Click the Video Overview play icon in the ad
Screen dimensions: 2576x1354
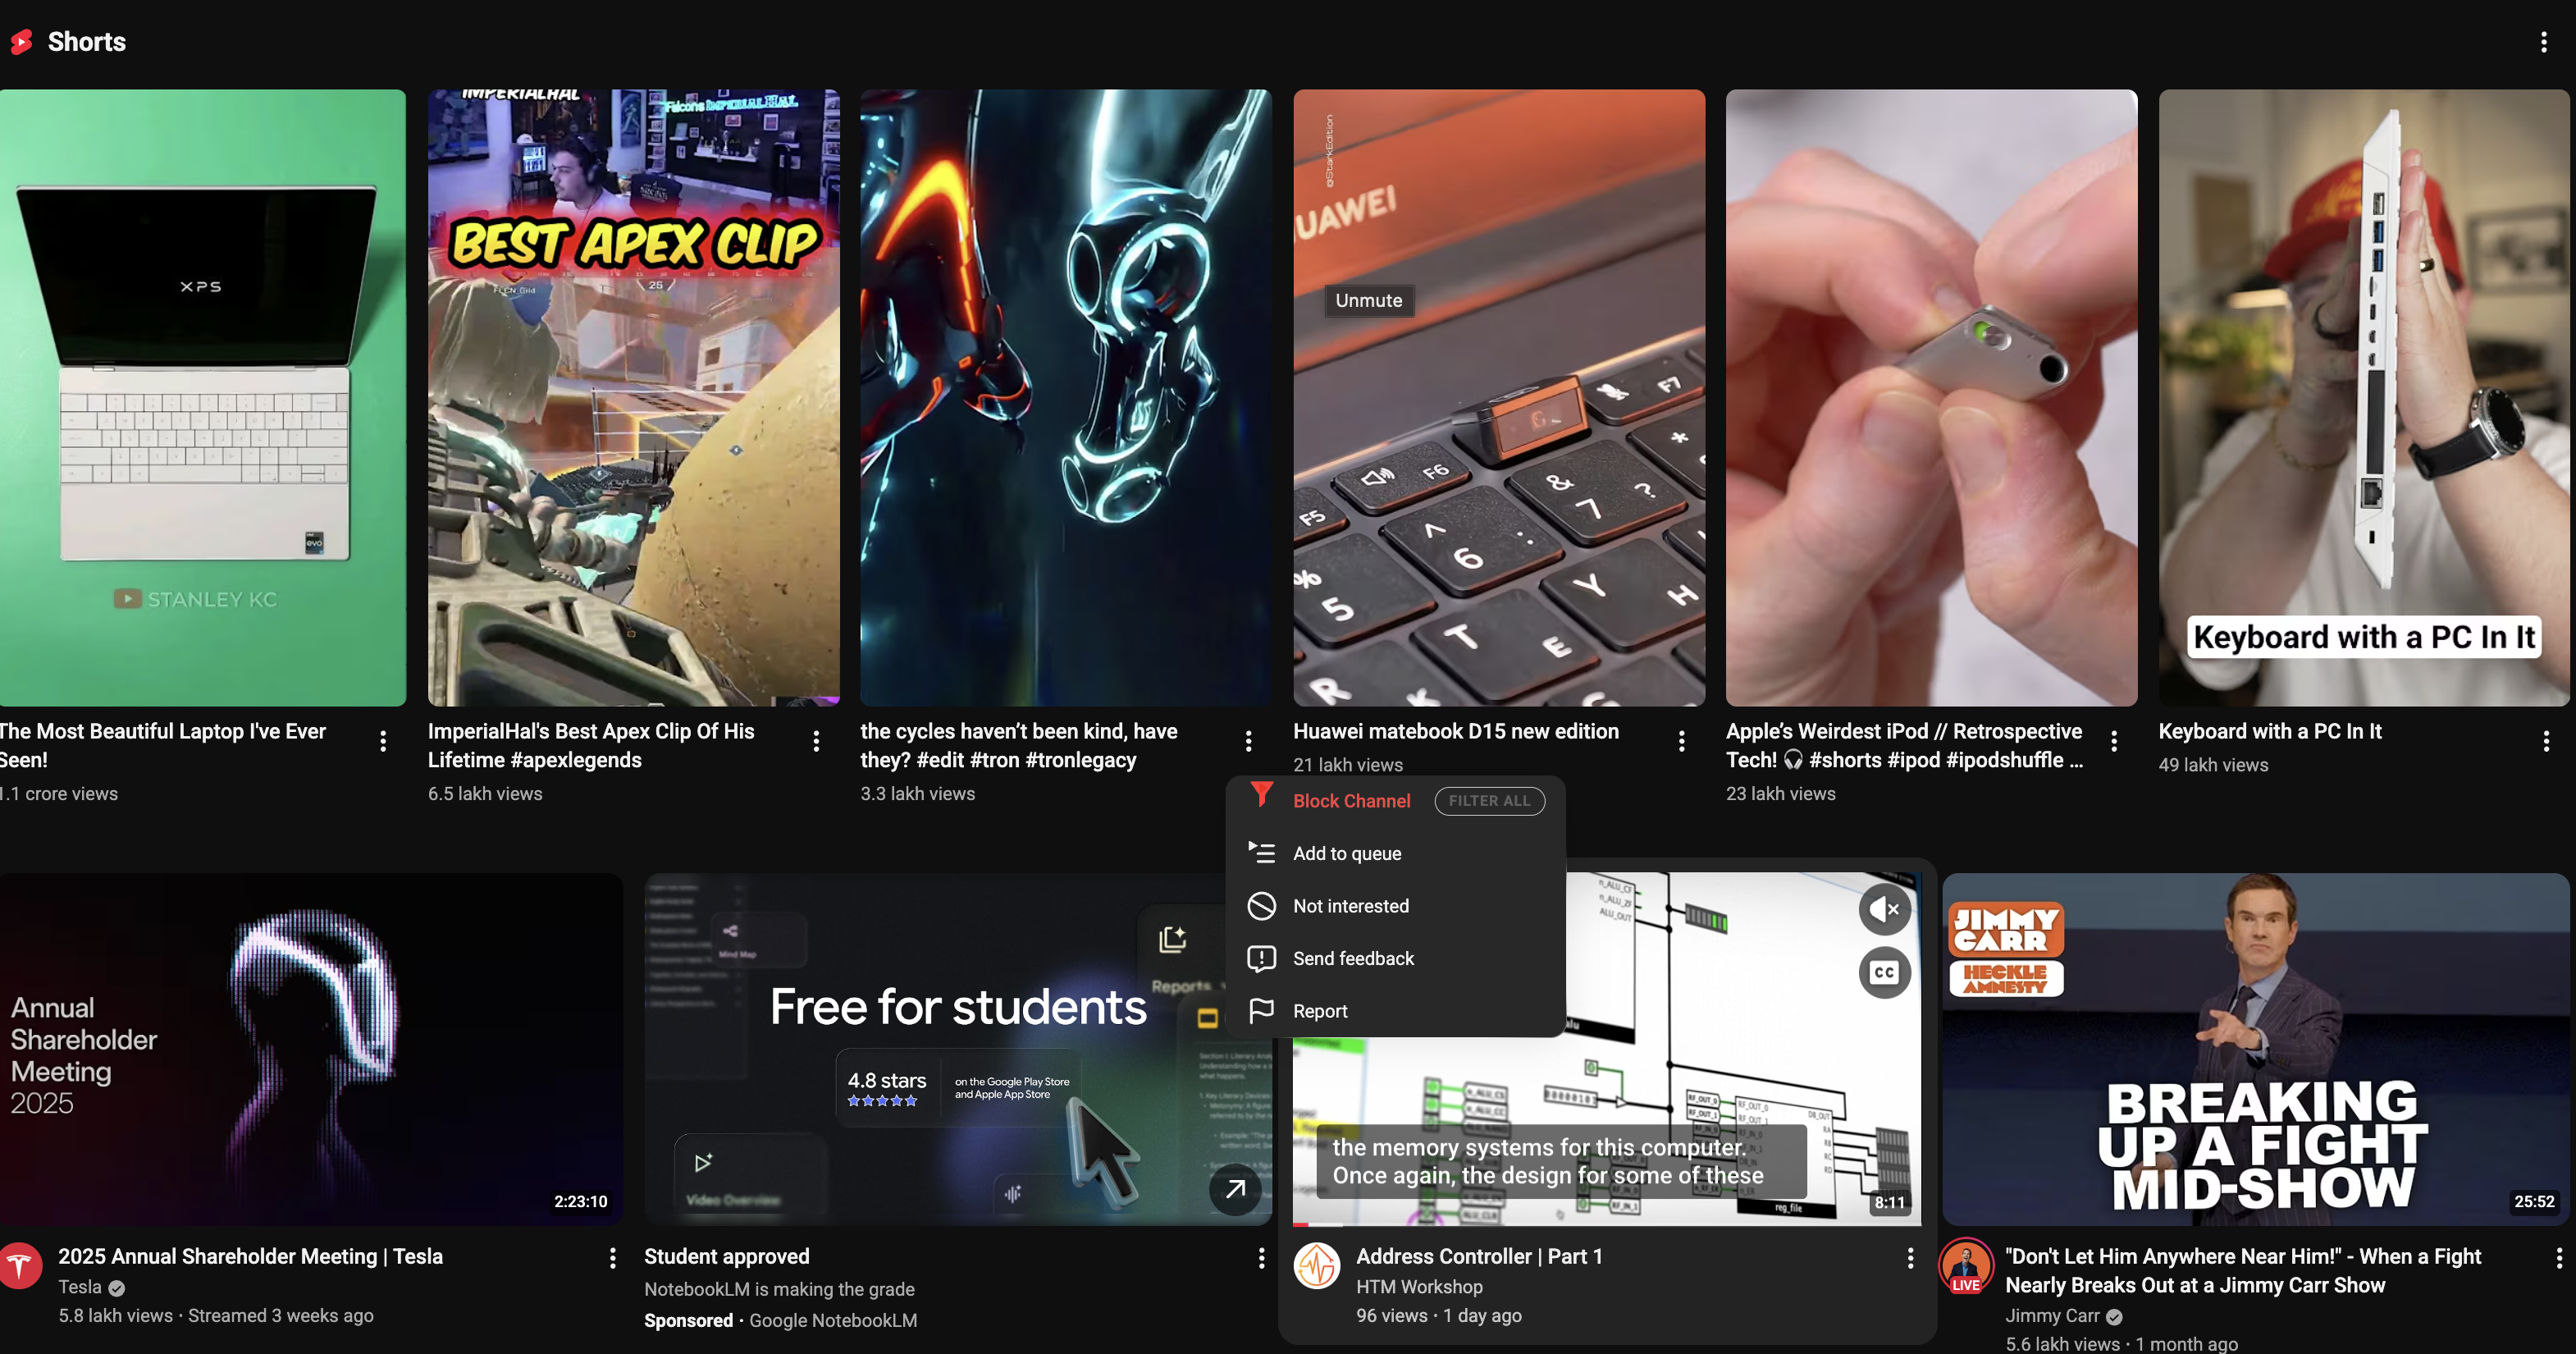703,1162
